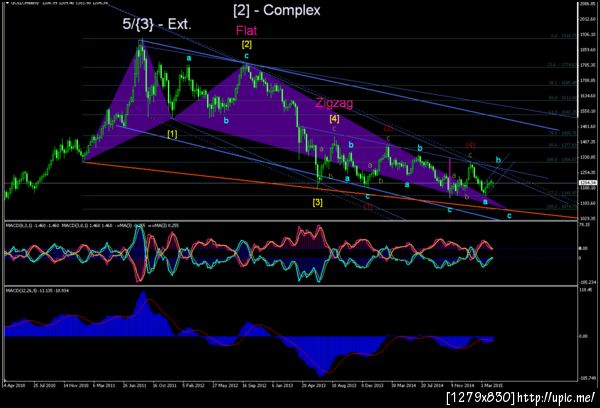600x408 pixels.
Task: Click the MACD(12,26,9) indicator label
Action: (37, 291)
